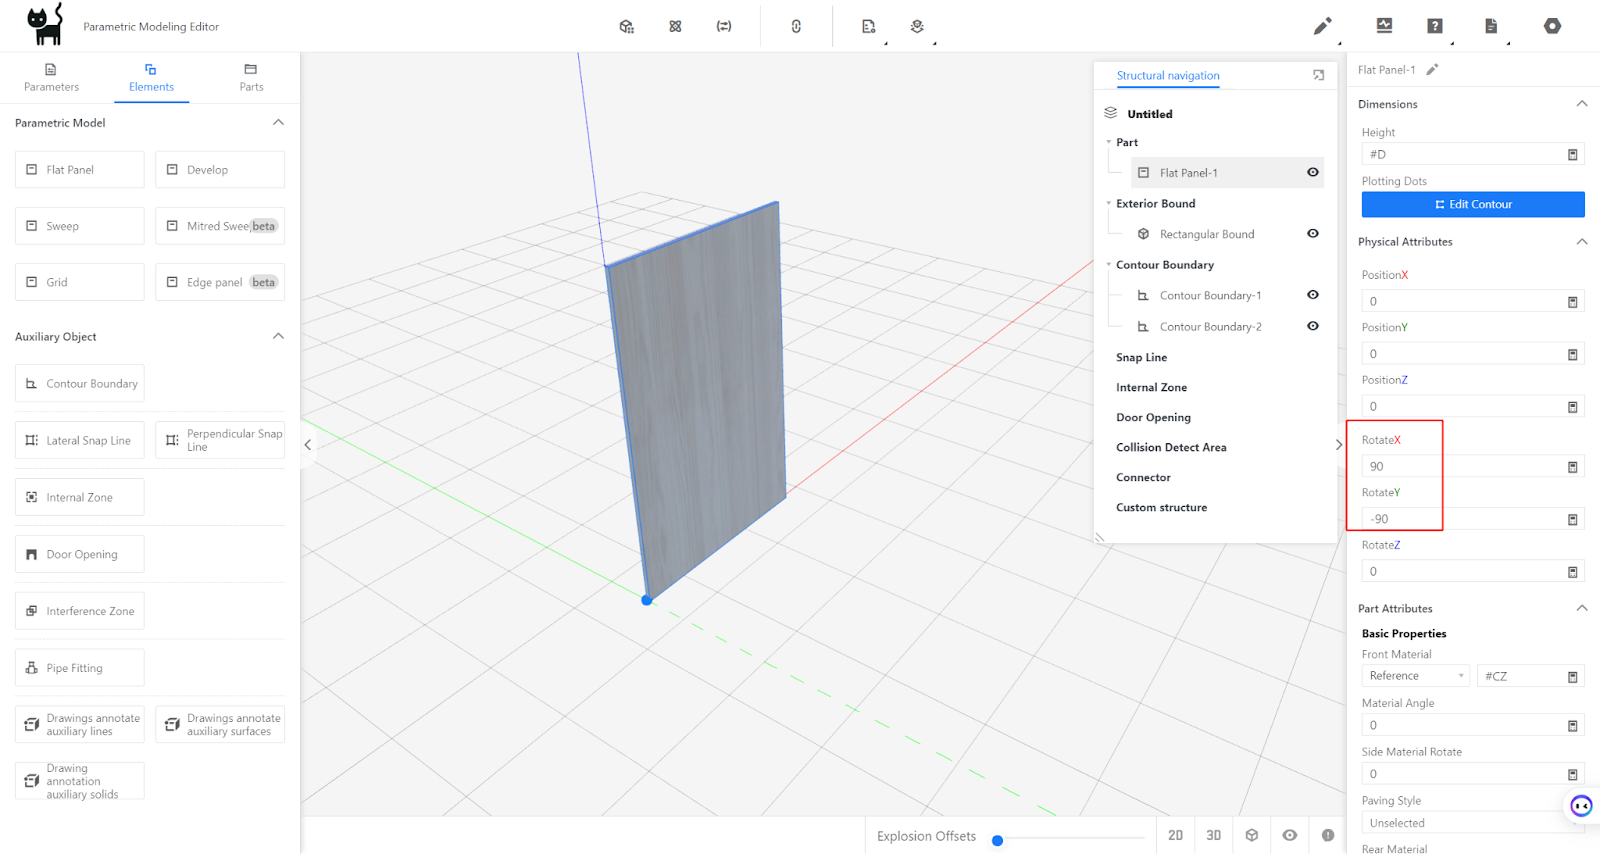Switch to the Parts tab
Viewport: 1600px width, 854px height.
tap(251, 78)
